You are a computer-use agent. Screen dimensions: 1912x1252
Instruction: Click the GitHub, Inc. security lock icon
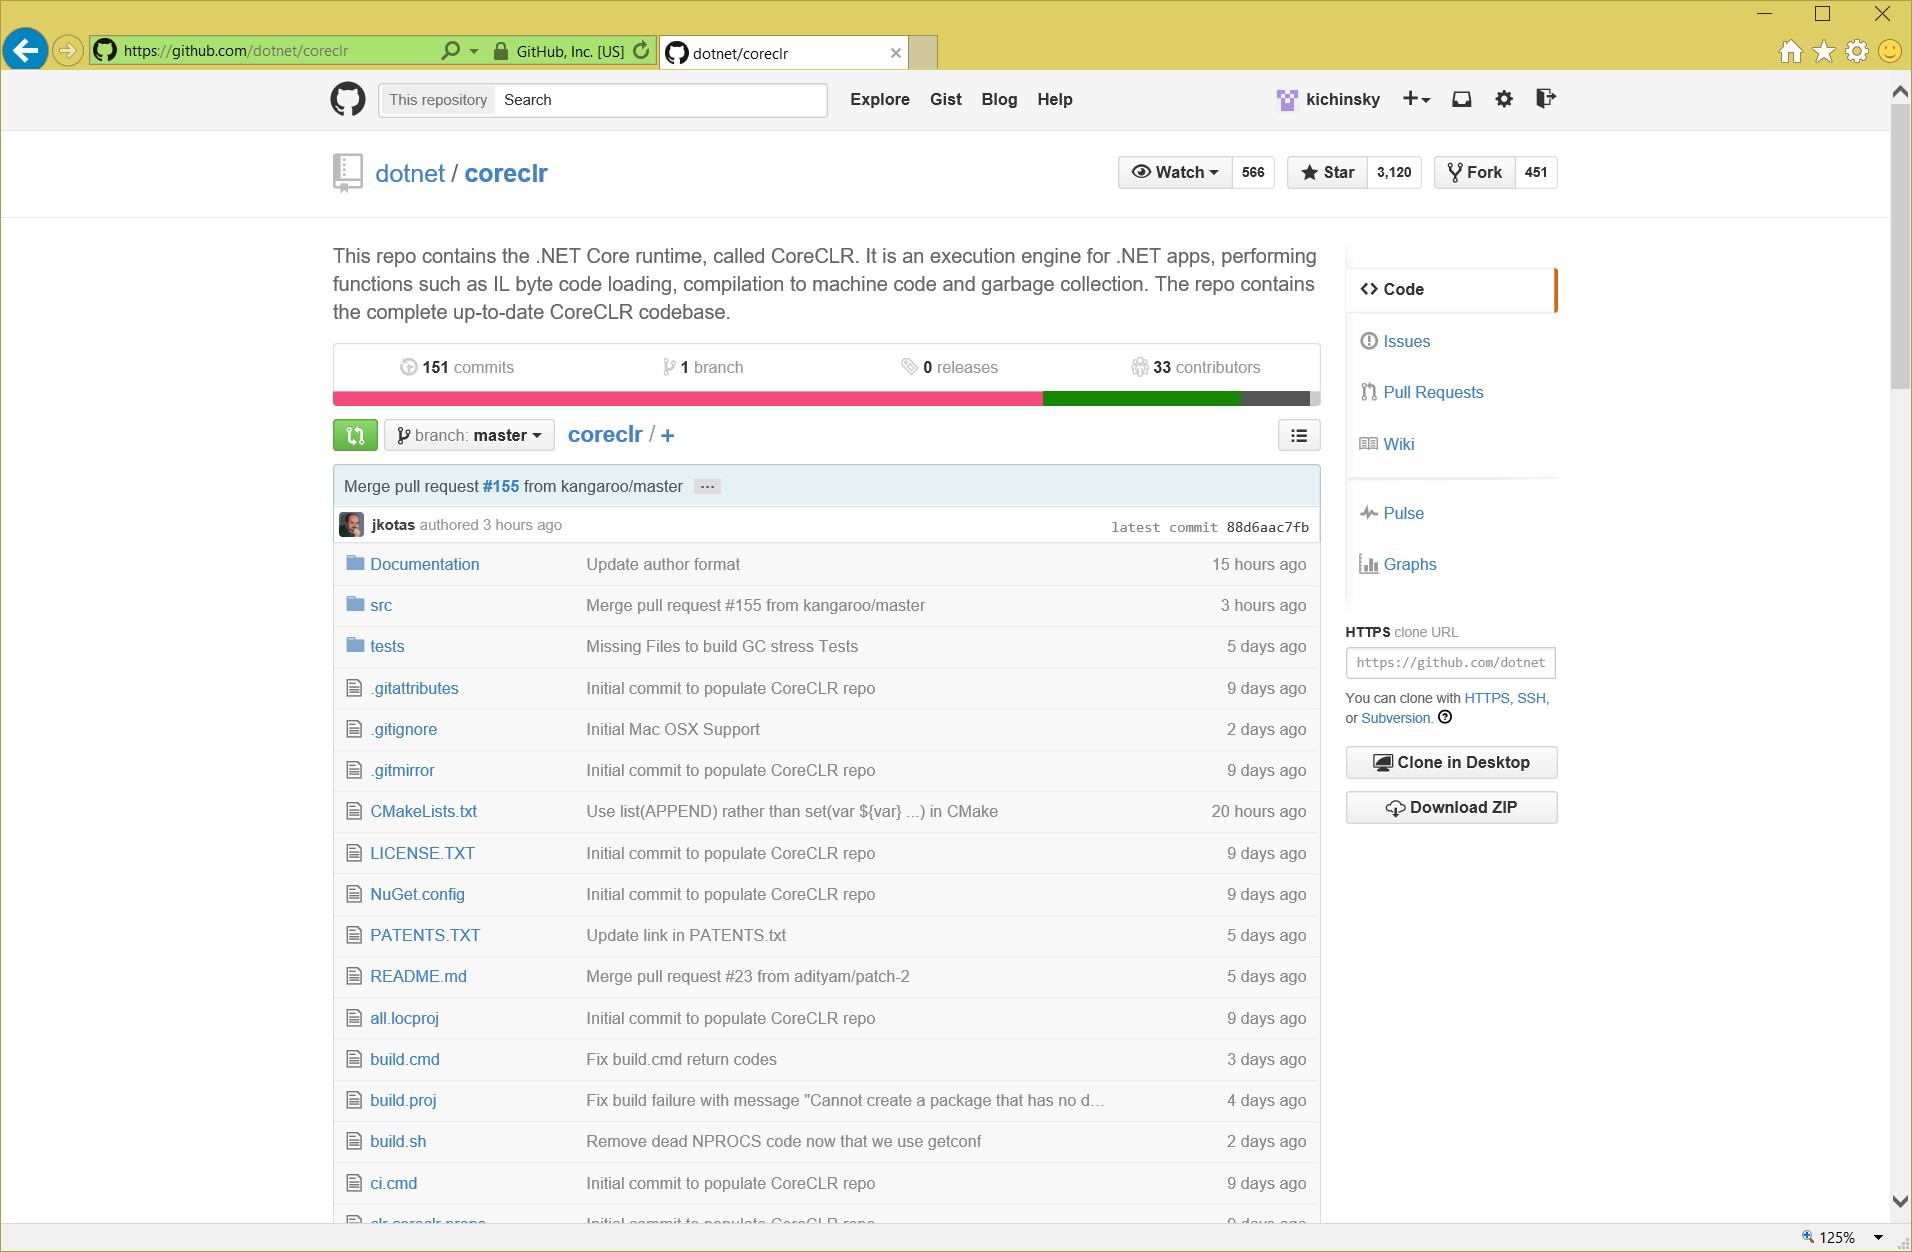pos(501,51)
